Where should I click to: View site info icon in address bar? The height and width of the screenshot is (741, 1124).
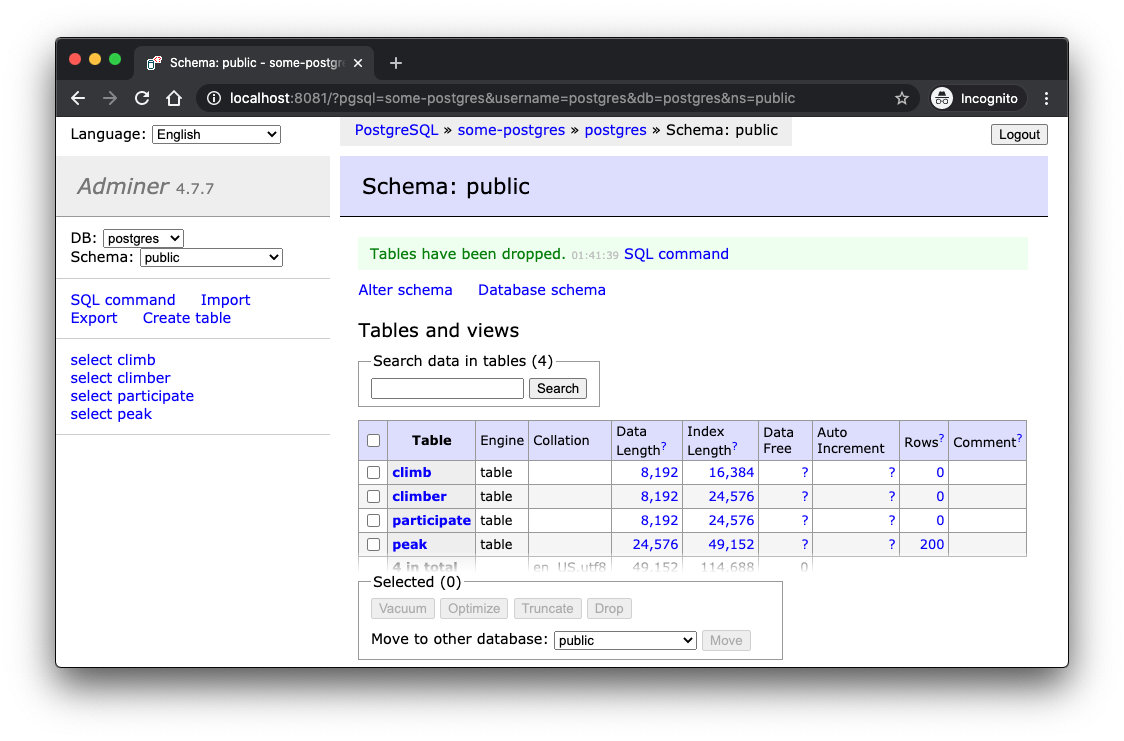pos(214,98)
